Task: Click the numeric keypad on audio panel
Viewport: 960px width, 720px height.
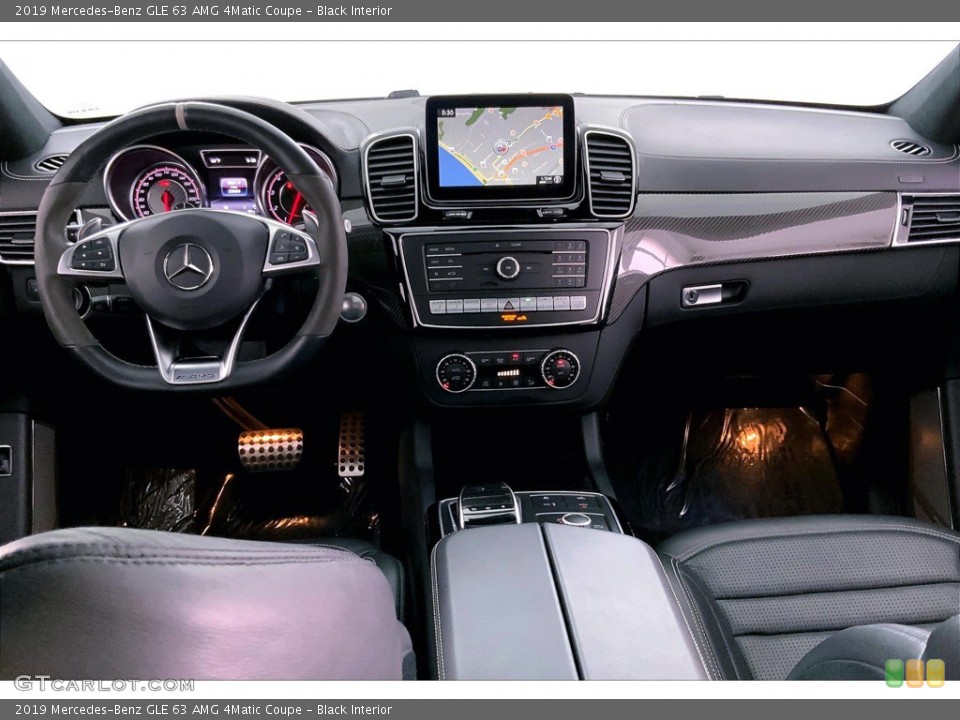Action: click(x=568, y=264)
